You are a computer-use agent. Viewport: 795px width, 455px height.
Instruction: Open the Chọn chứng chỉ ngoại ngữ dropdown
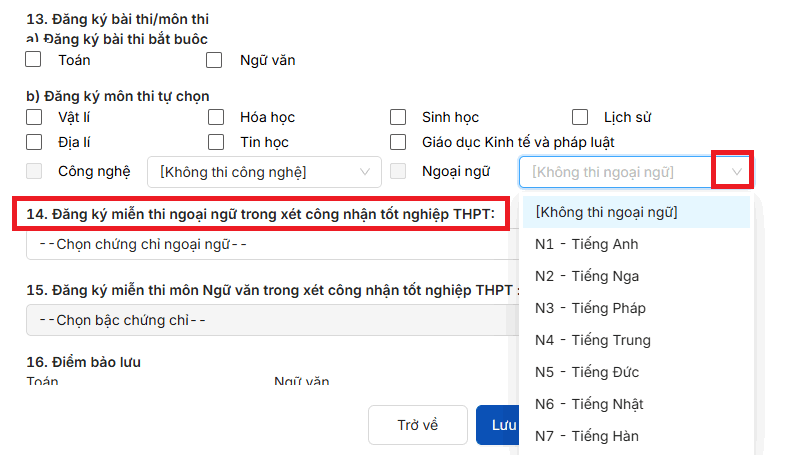tap(270, 244)
